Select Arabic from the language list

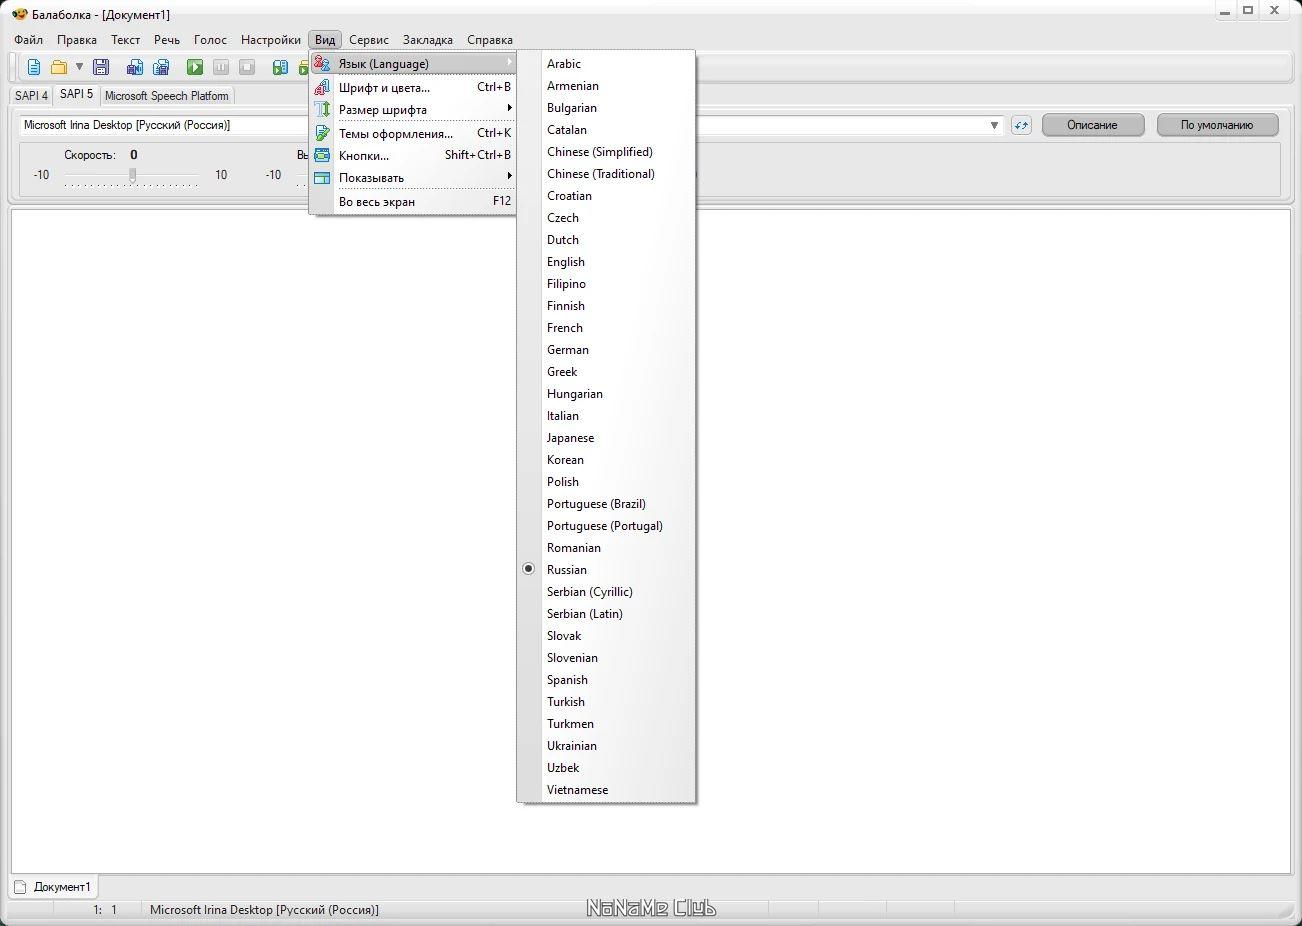point(606,64)
